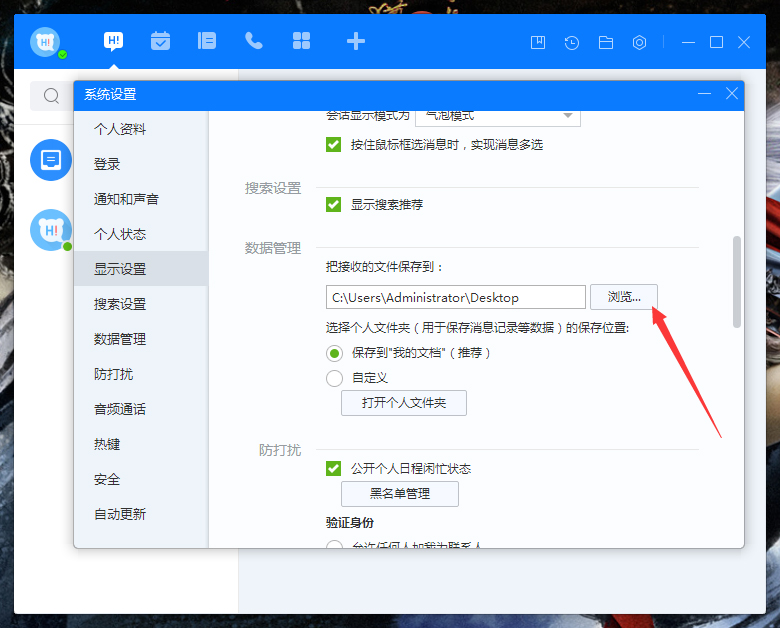Screen dimensions: 780x628
Task: Switch to 数据管理 in settings sidebar
Action: pyautogui.click(x=120, y=339)
